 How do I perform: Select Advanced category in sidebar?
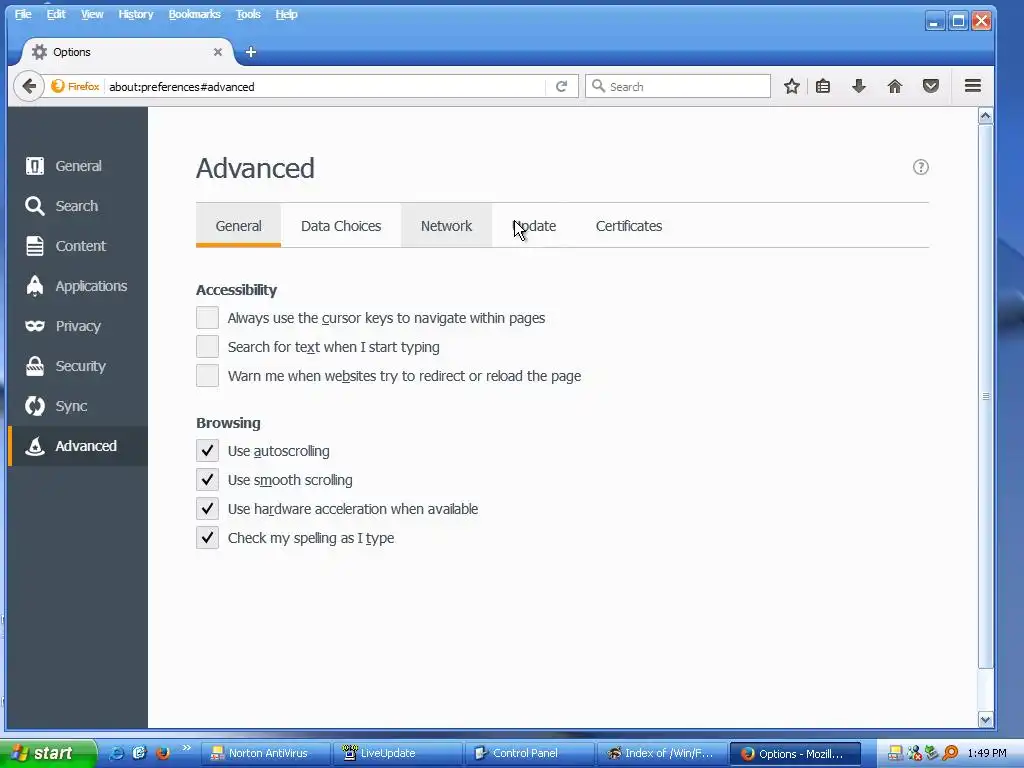pos(78,446)
